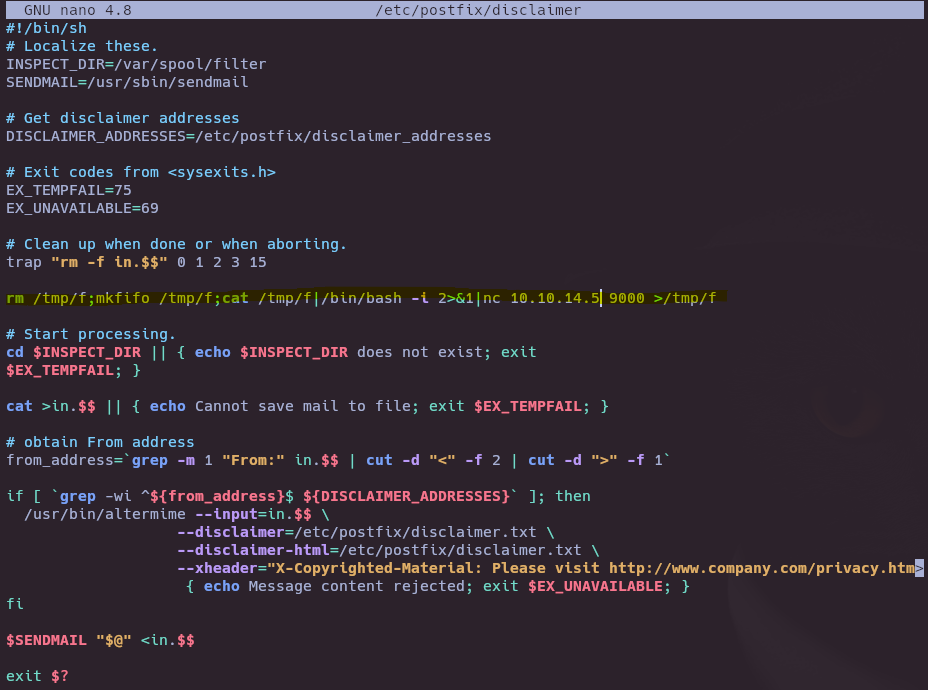This screenshot has width=928, height=690.
Task: Click the '--disclaimer-html=' option line
Action: point(388,550)
